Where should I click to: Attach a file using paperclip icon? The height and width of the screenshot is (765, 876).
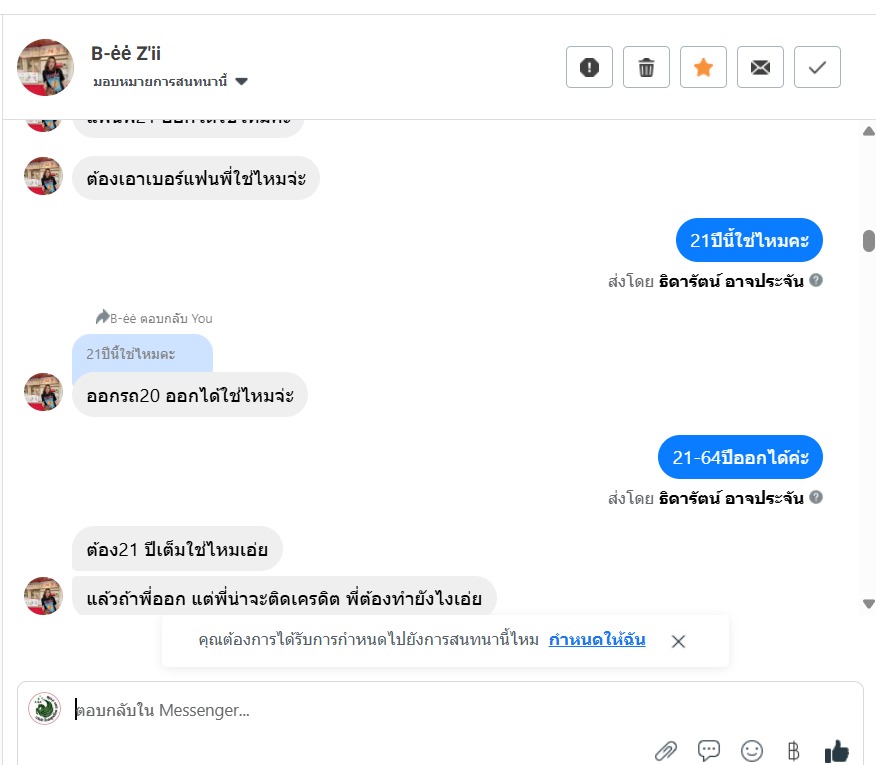[x=665, y=751]
